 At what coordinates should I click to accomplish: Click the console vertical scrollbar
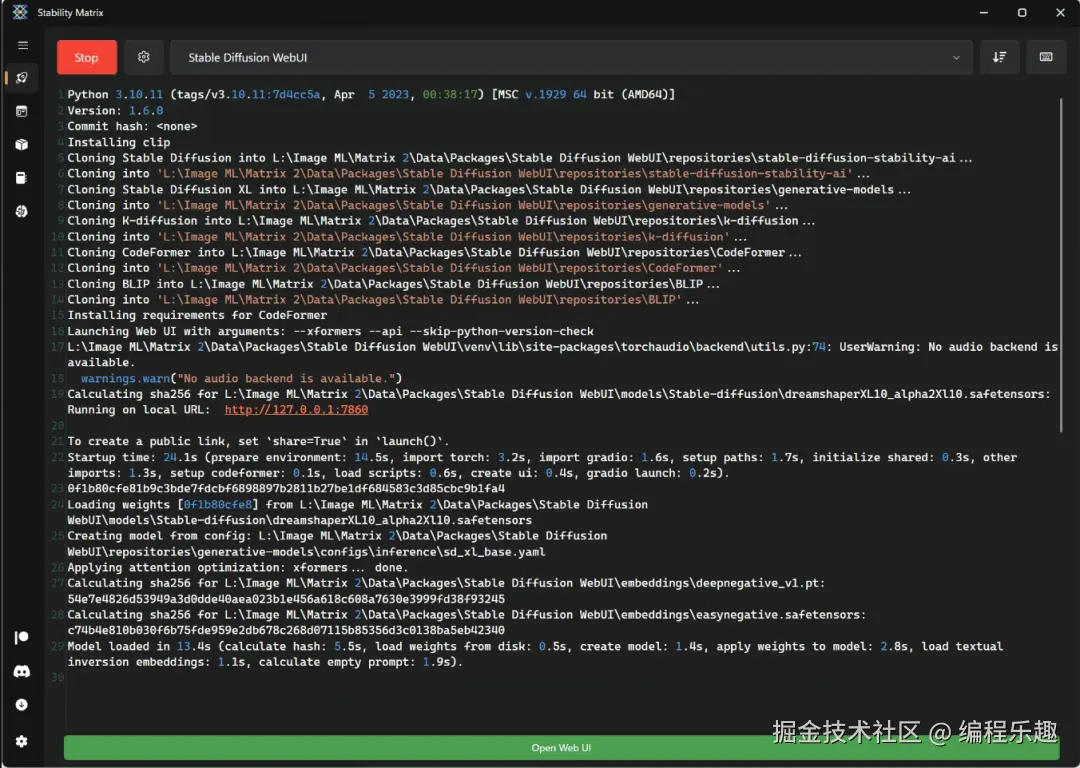[x=1061, y=265]
